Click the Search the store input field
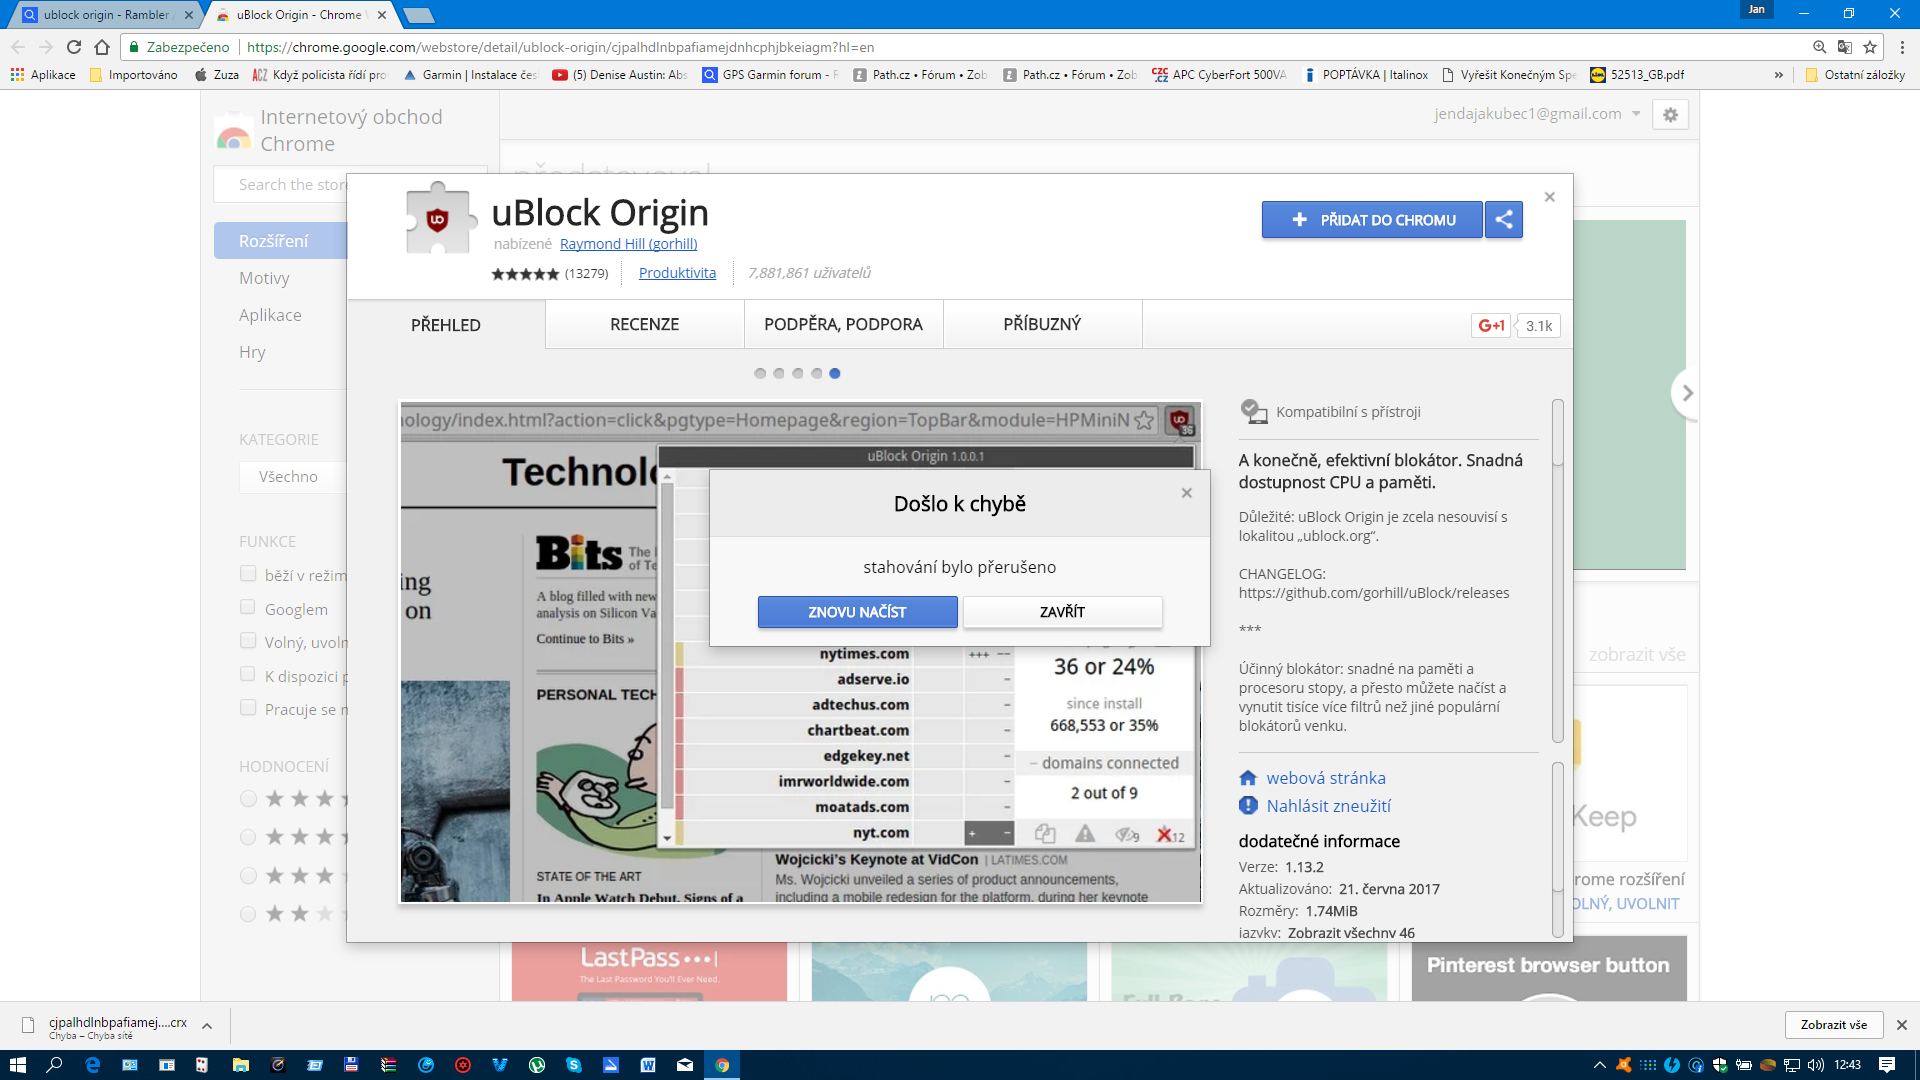 click(x=282, y=185)
